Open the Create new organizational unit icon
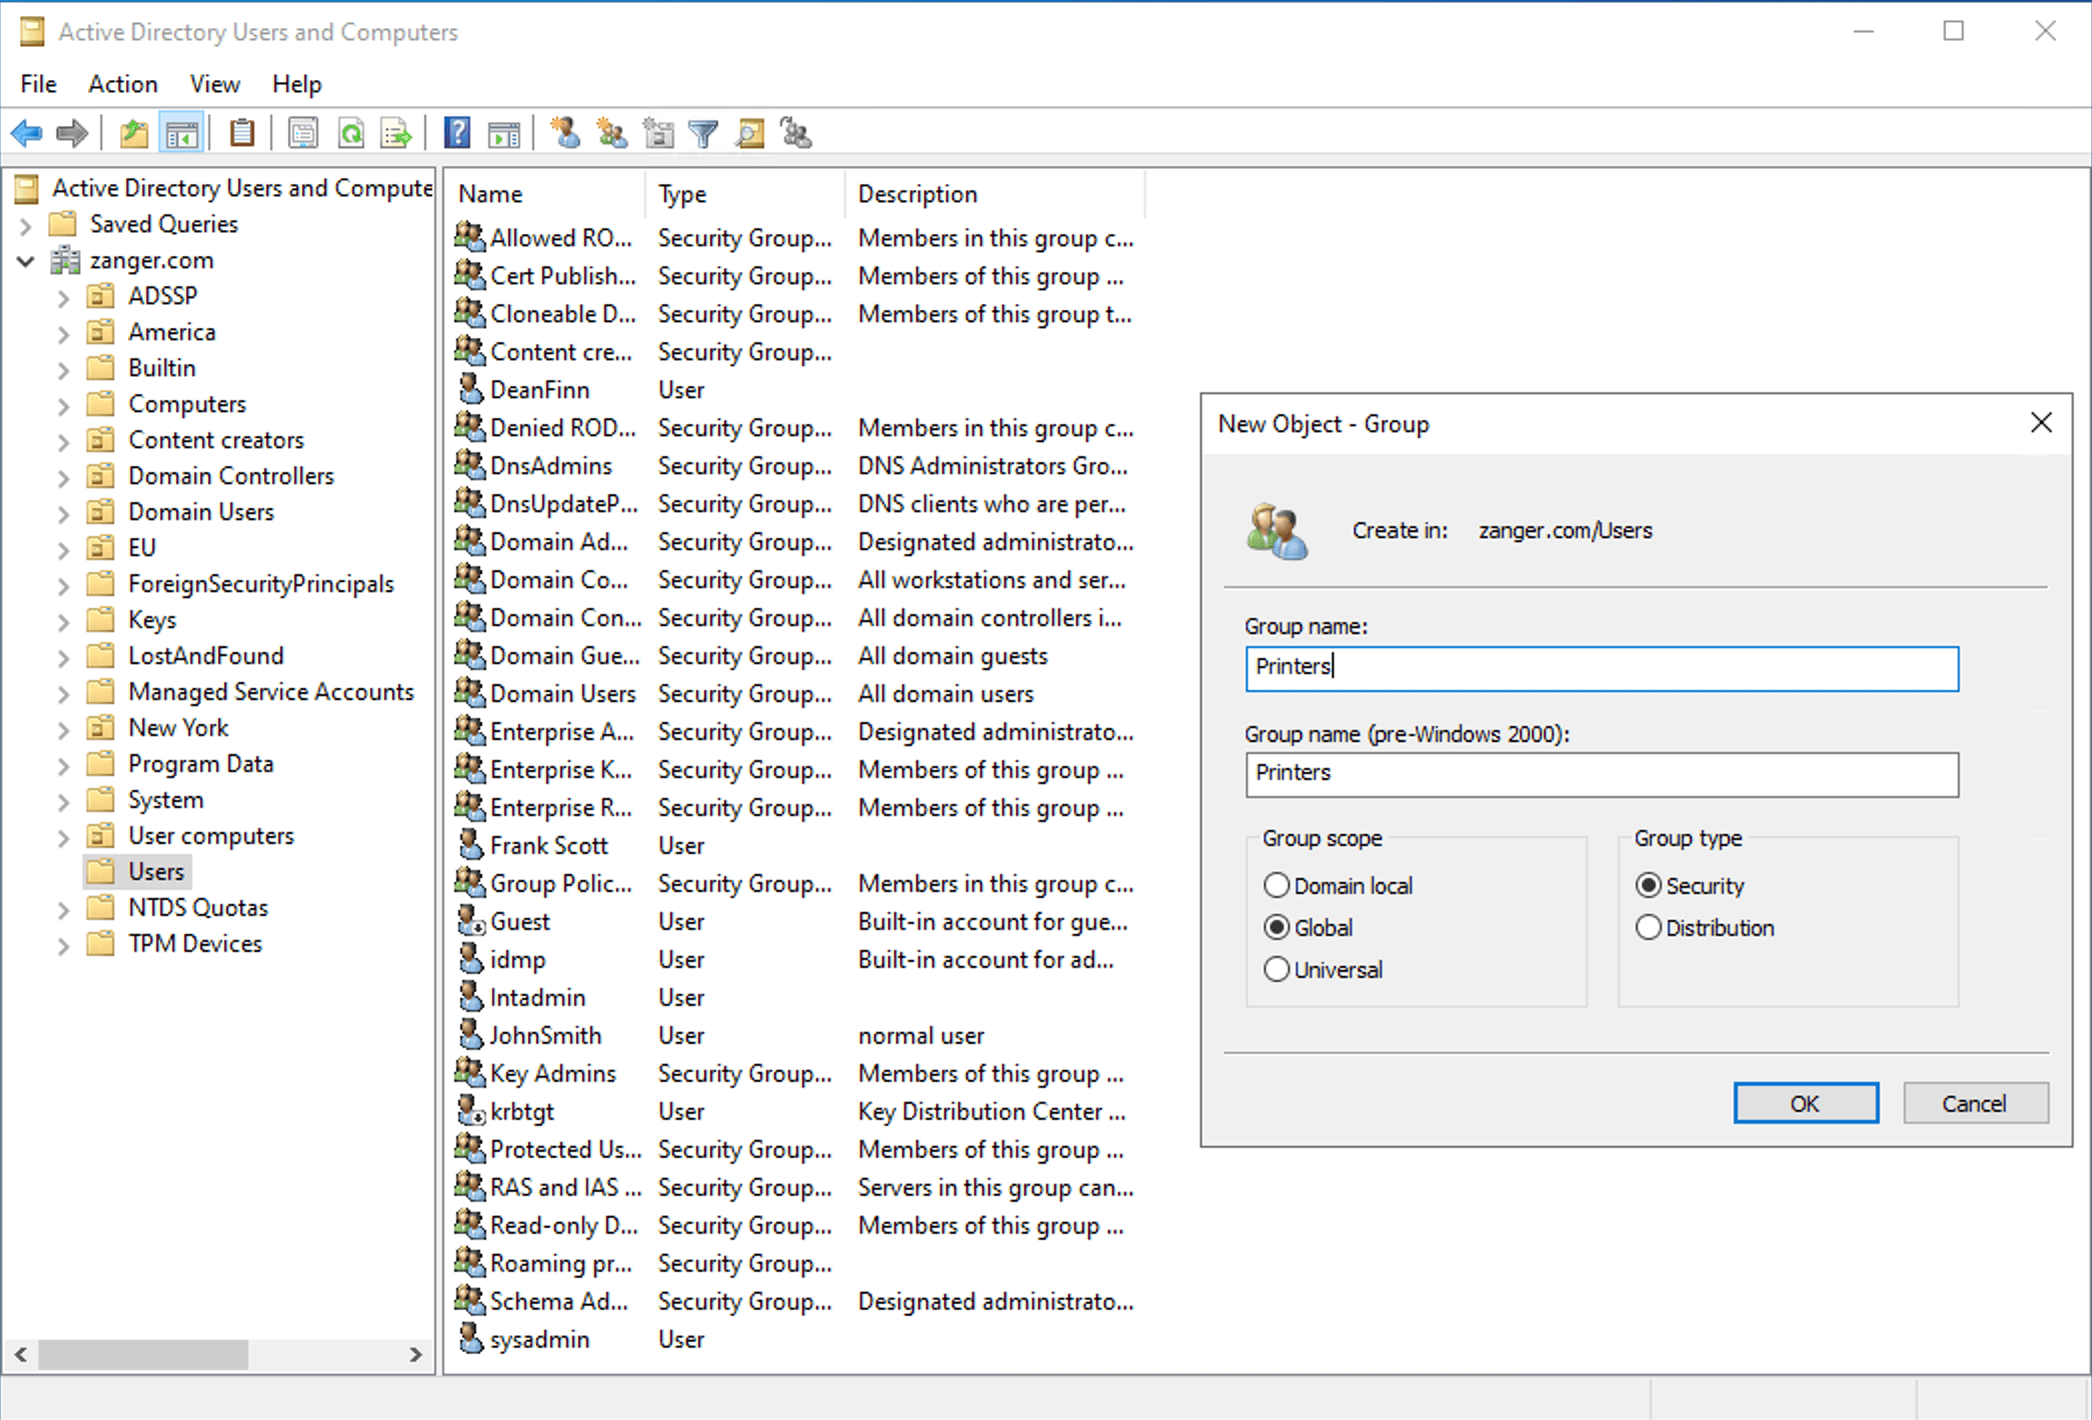 pyautogui.click(x=658, y=132)
